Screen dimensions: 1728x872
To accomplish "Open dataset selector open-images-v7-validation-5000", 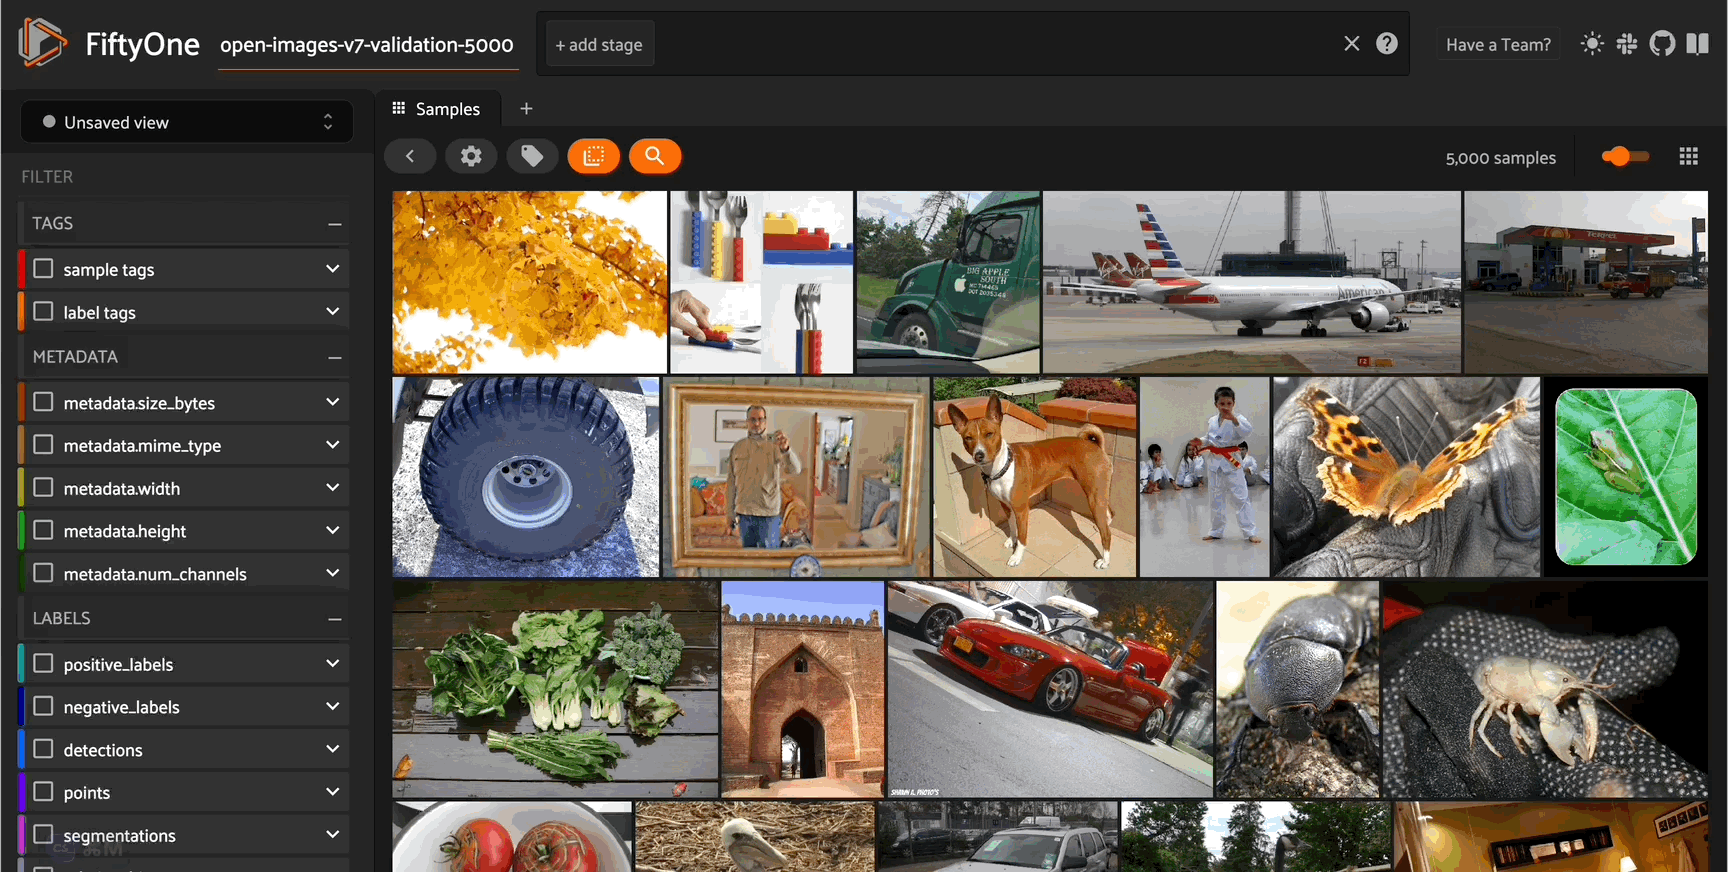I will 367,46.
